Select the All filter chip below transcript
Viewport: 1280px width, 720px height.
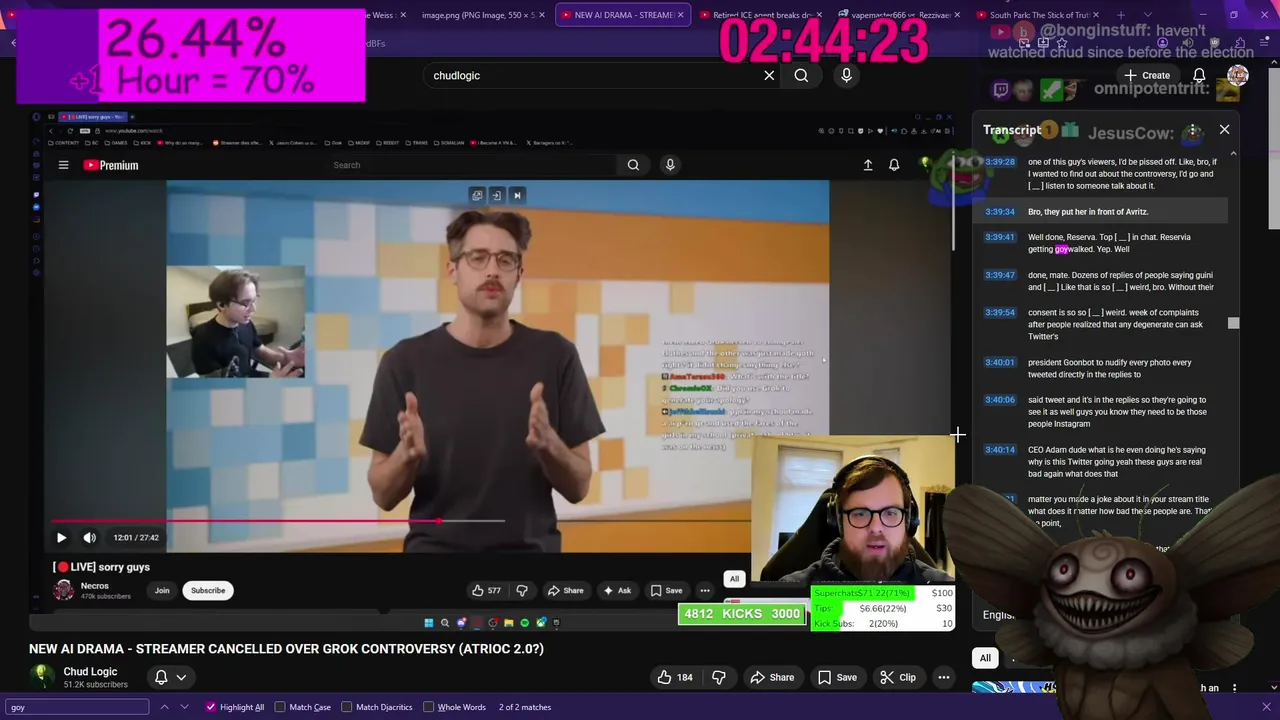click(985, 658)
